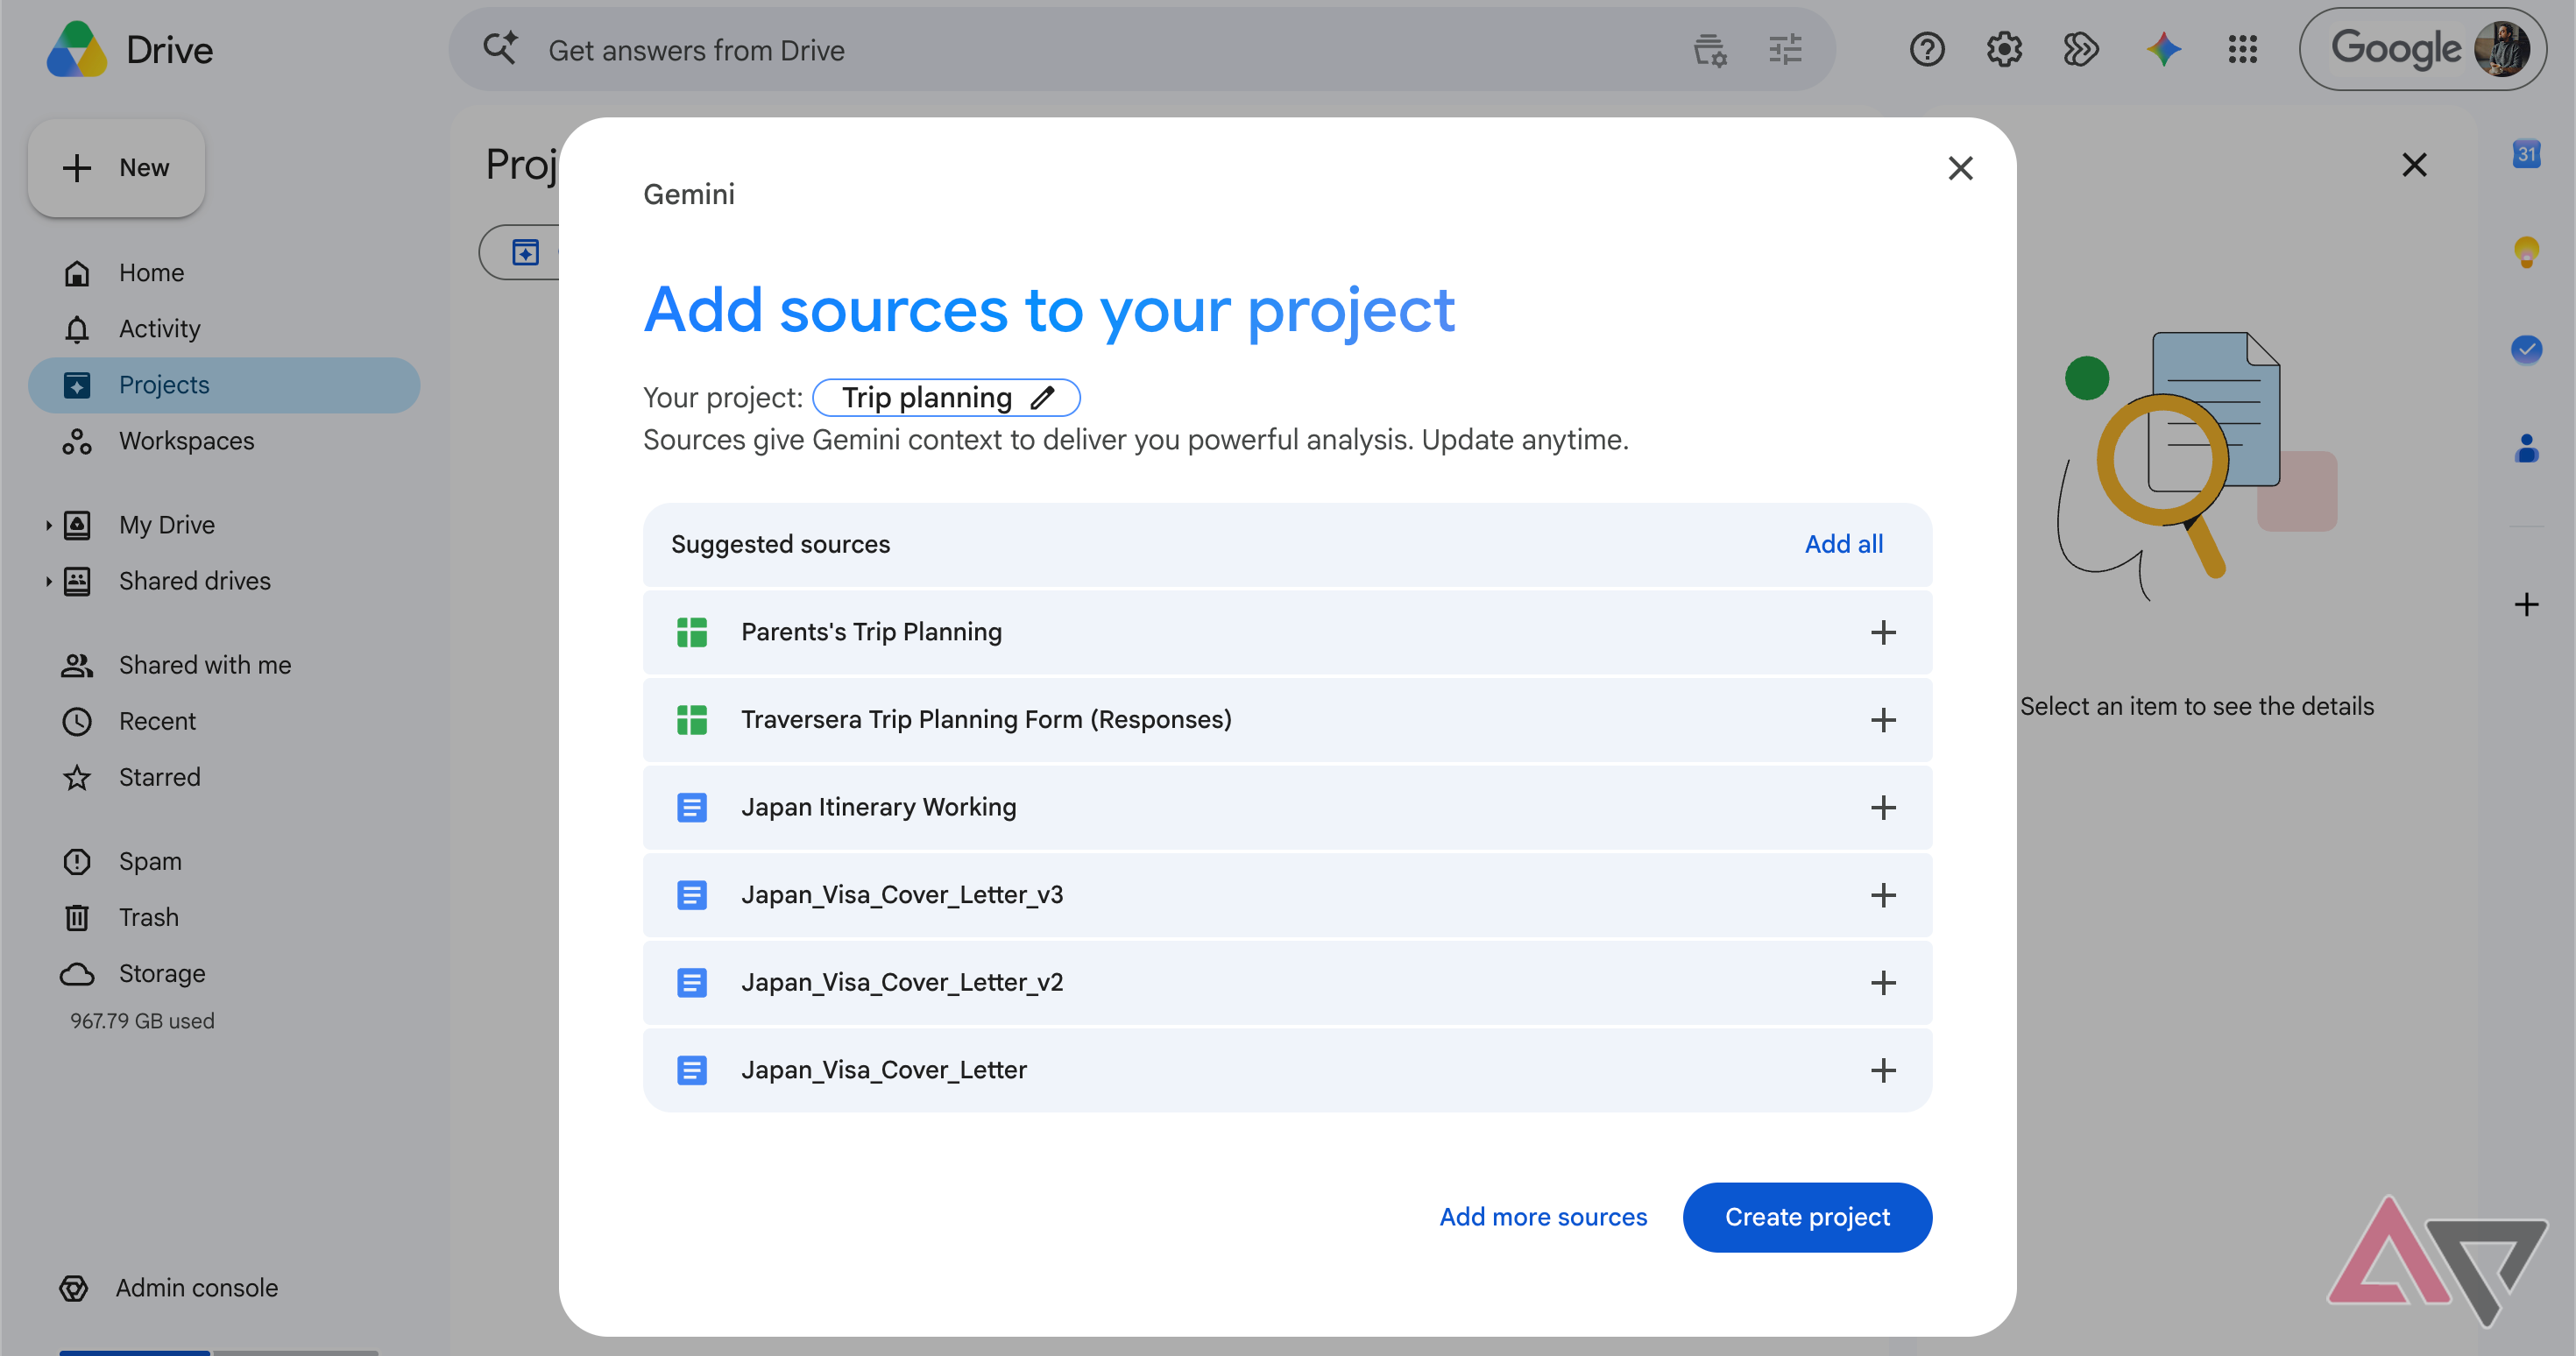Viewport: 2576px width, 1356px height.
Task: Open Trash folder
Action: point(225,917)
